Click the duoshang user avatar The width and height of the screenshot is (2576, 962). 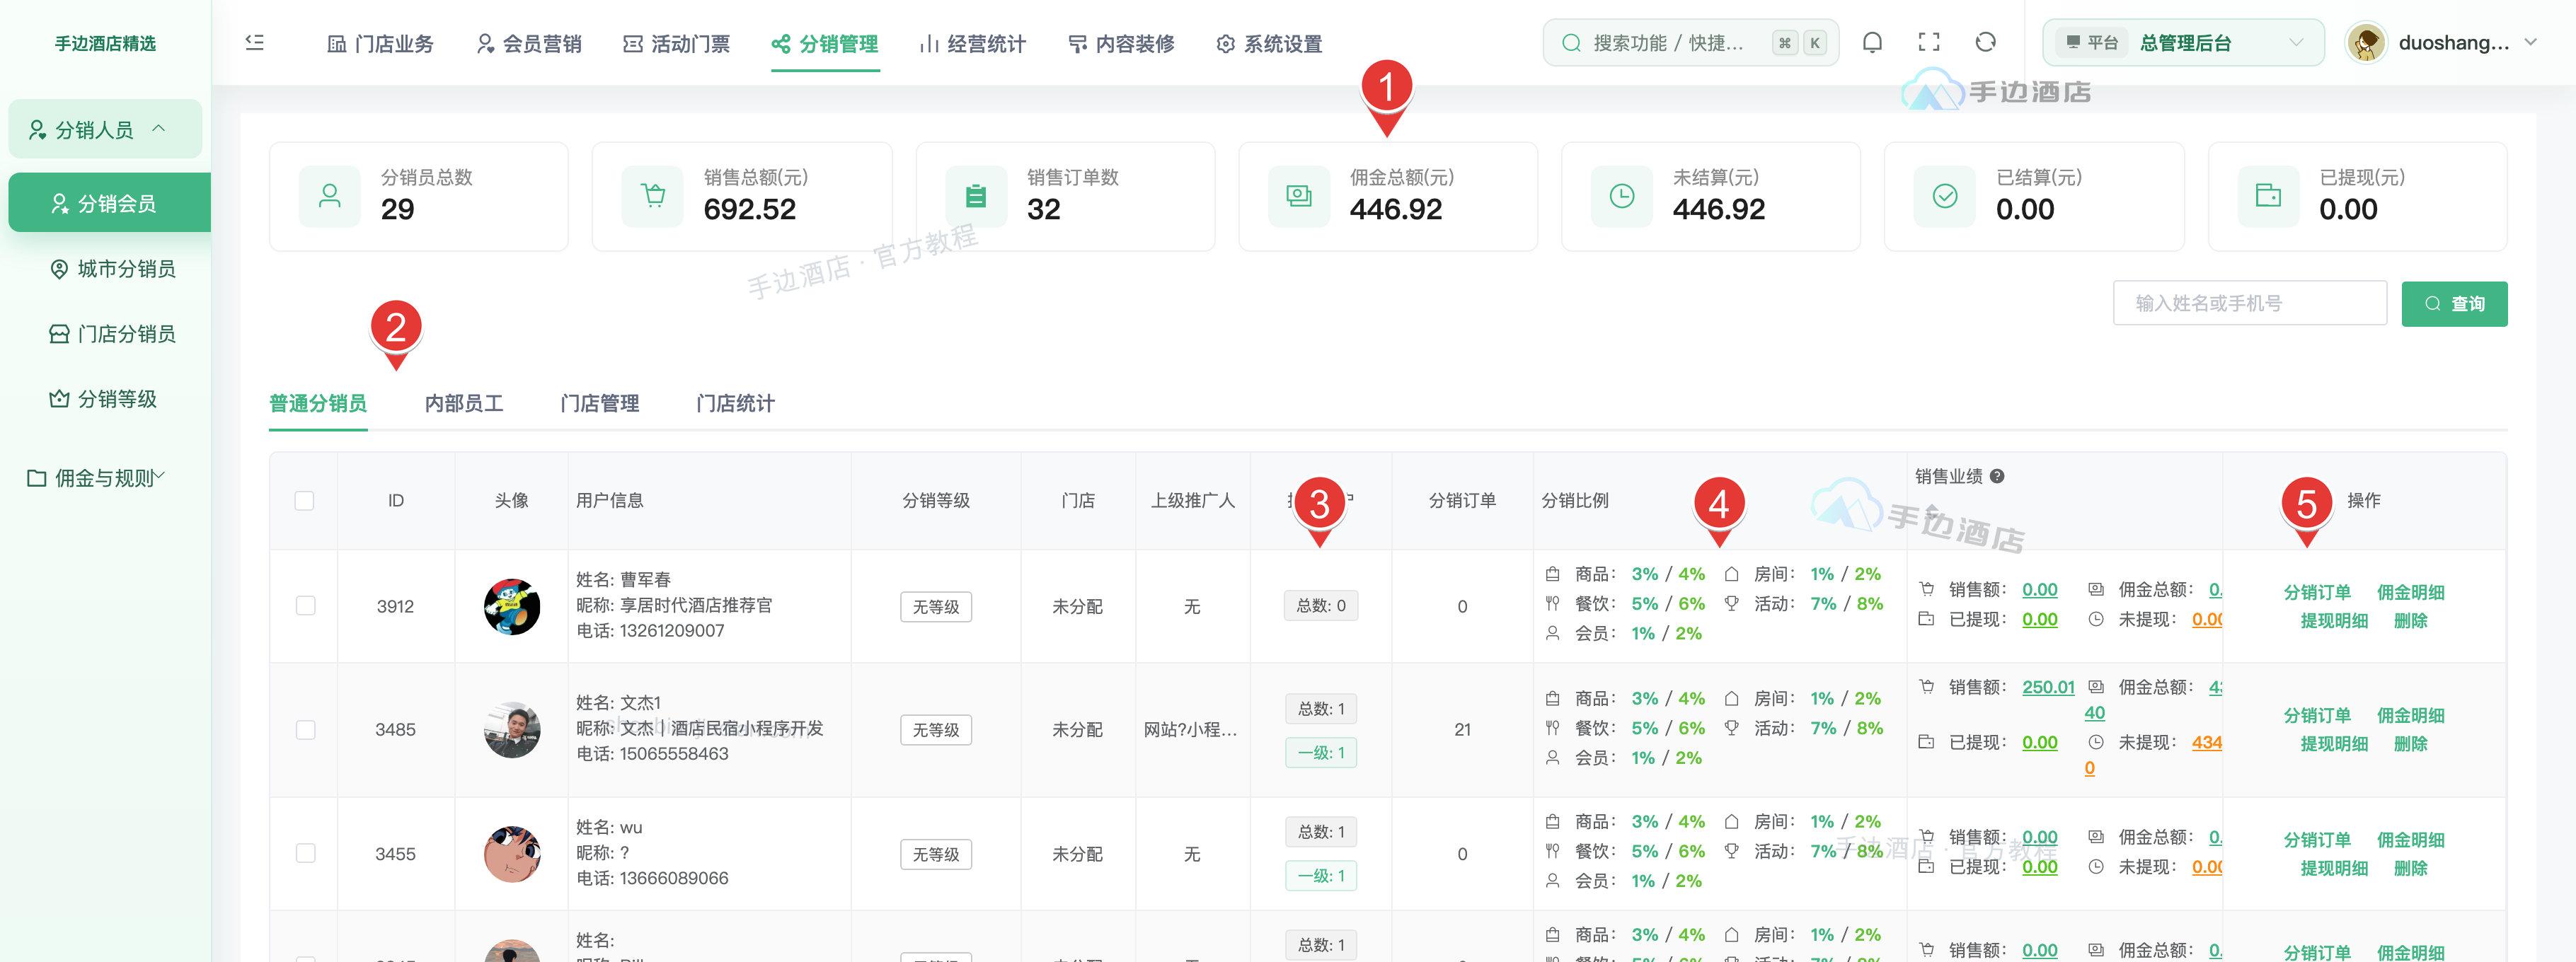pyautogui.click(x=2366, y=43)
